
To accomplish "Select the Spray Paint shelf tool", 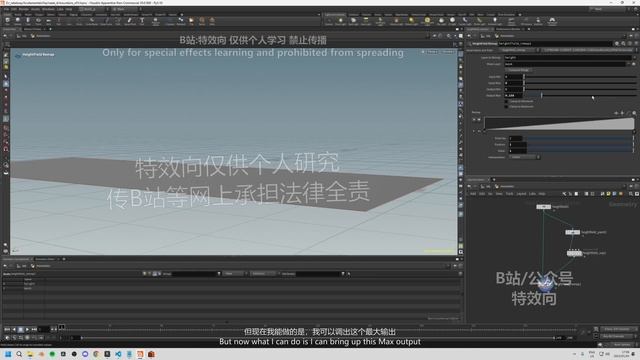I will coord(130,21).
